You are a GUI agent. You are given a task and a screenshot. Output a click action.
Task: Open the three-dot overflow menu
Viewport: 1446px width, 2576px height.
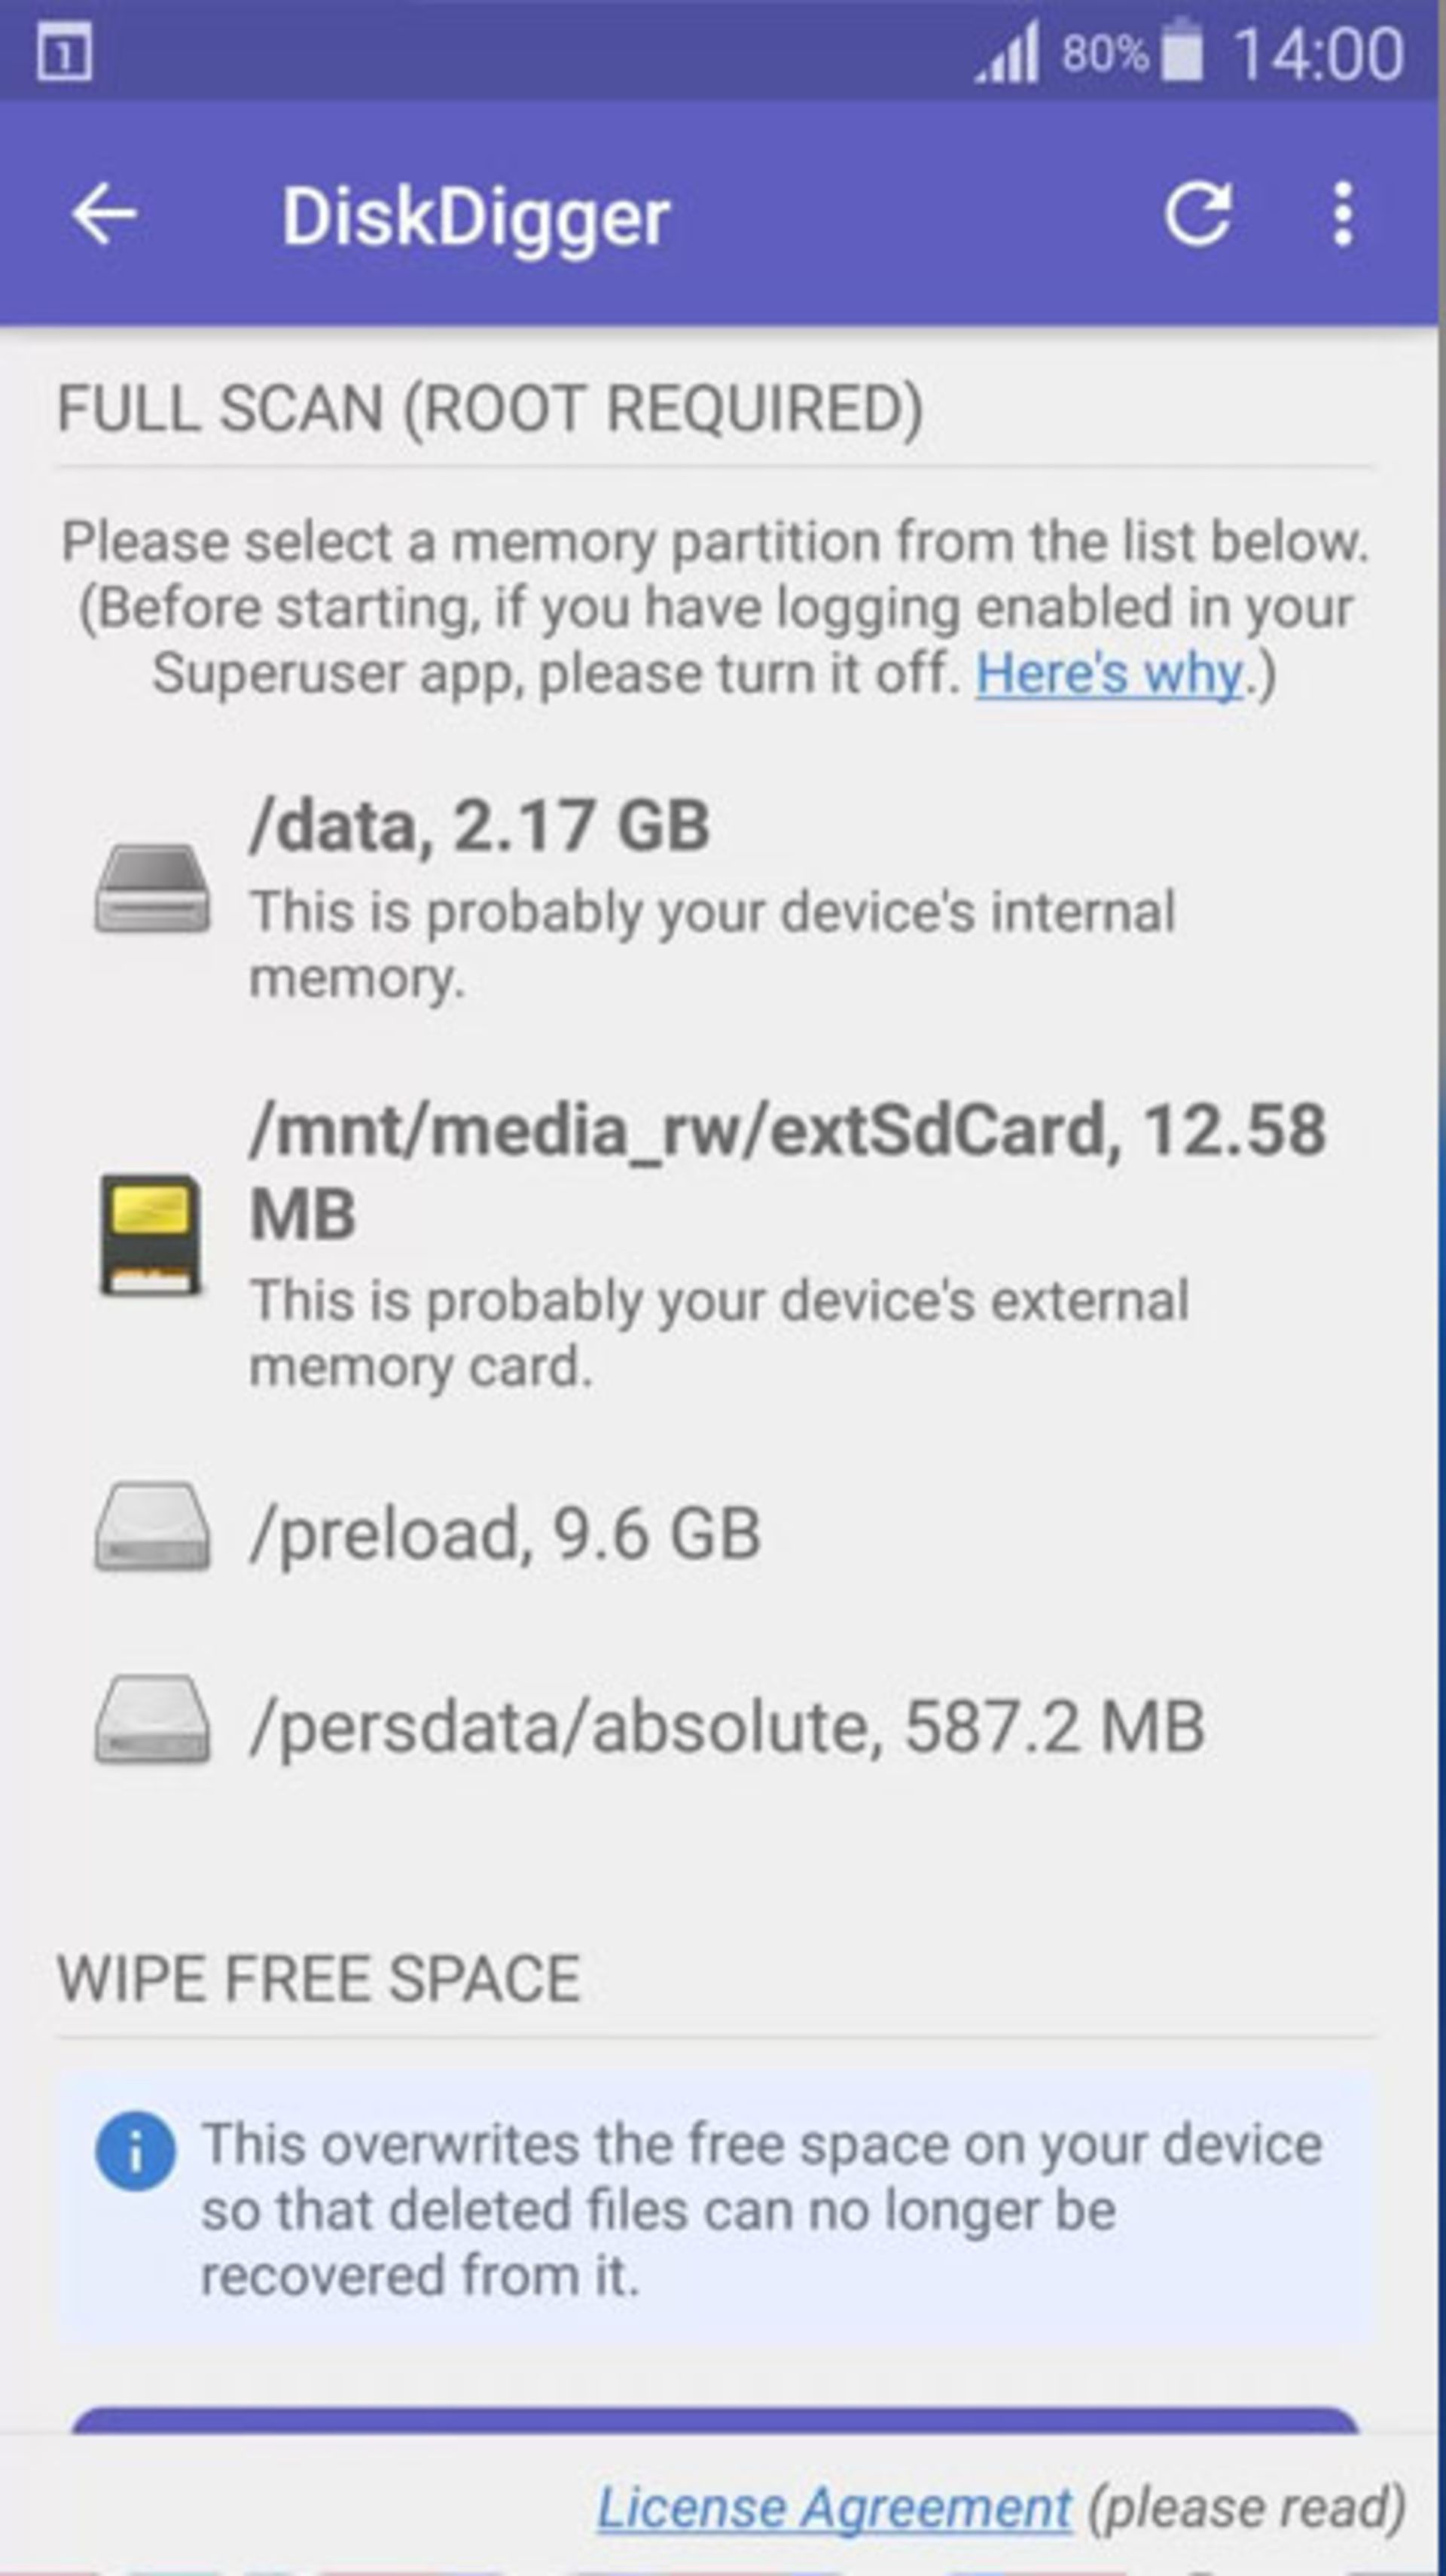click(1343, 213)
